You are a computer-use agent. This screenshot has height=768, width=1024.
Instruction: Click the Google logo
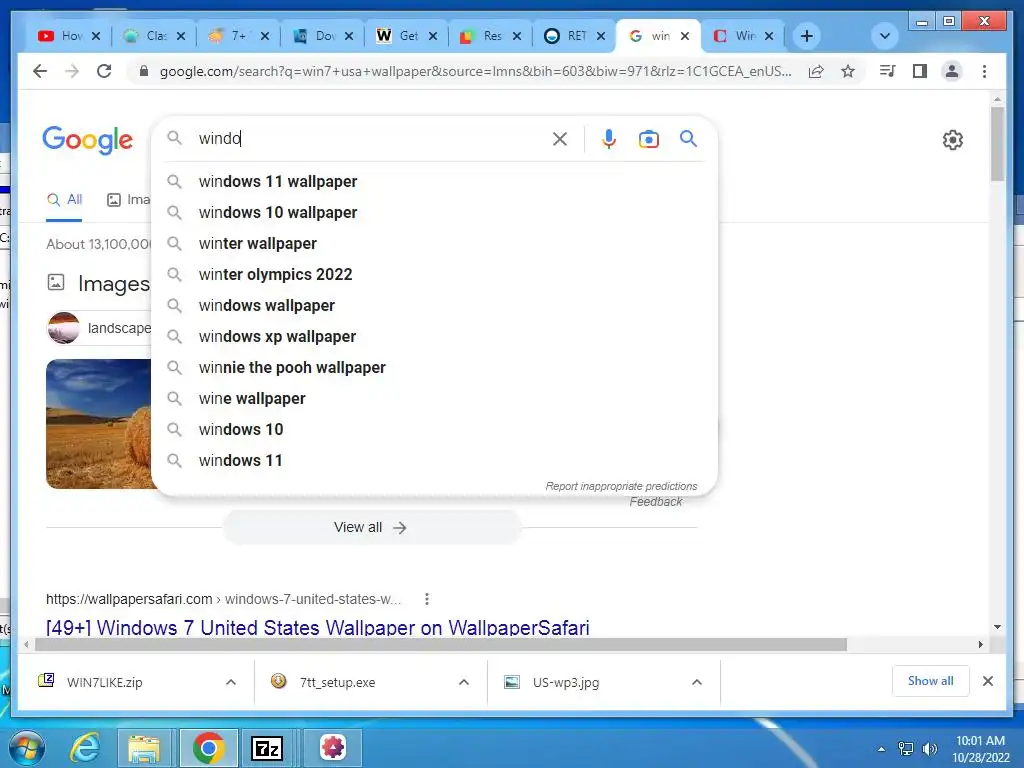(88, 140)
